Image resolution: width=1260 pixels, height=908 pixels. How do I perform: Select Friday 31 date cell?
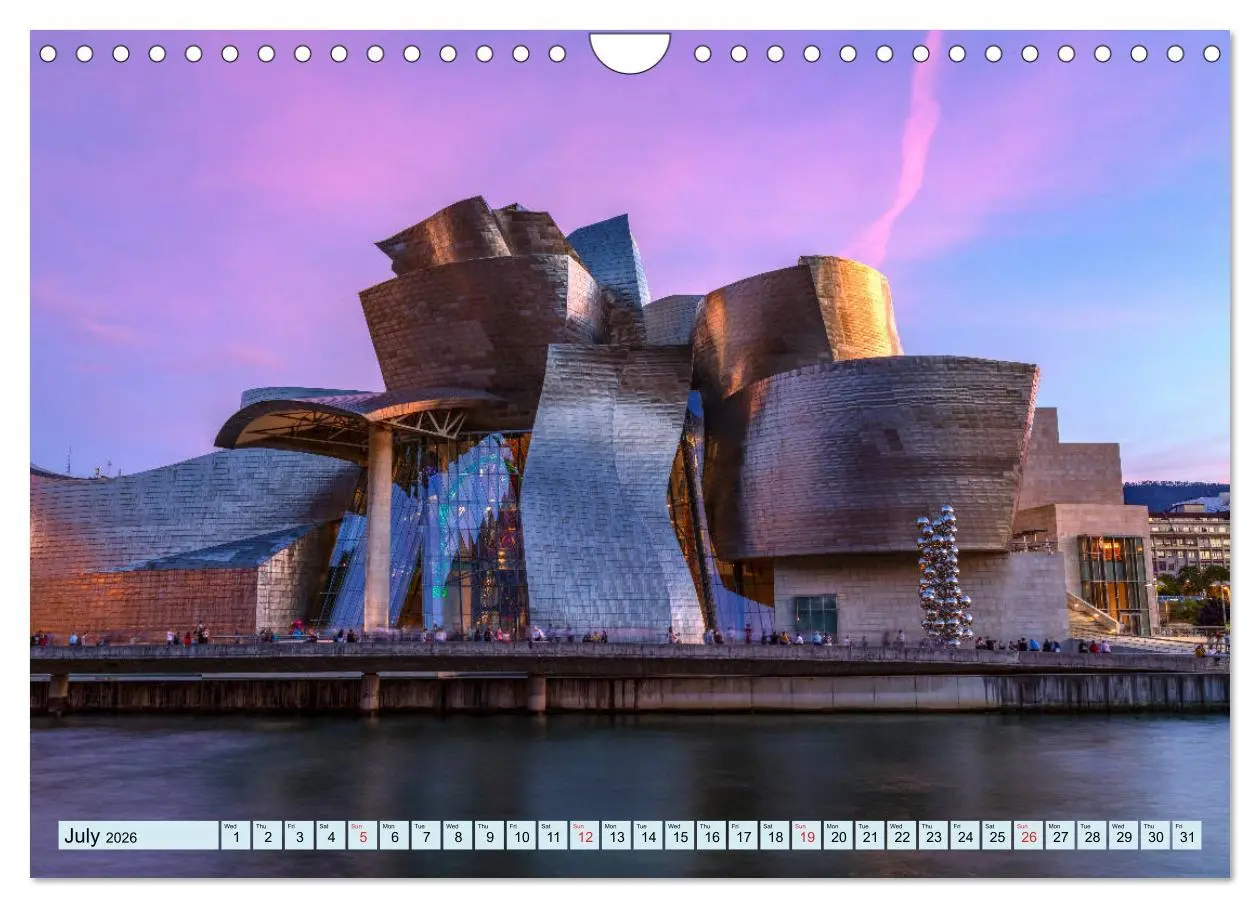[1186, 835]
